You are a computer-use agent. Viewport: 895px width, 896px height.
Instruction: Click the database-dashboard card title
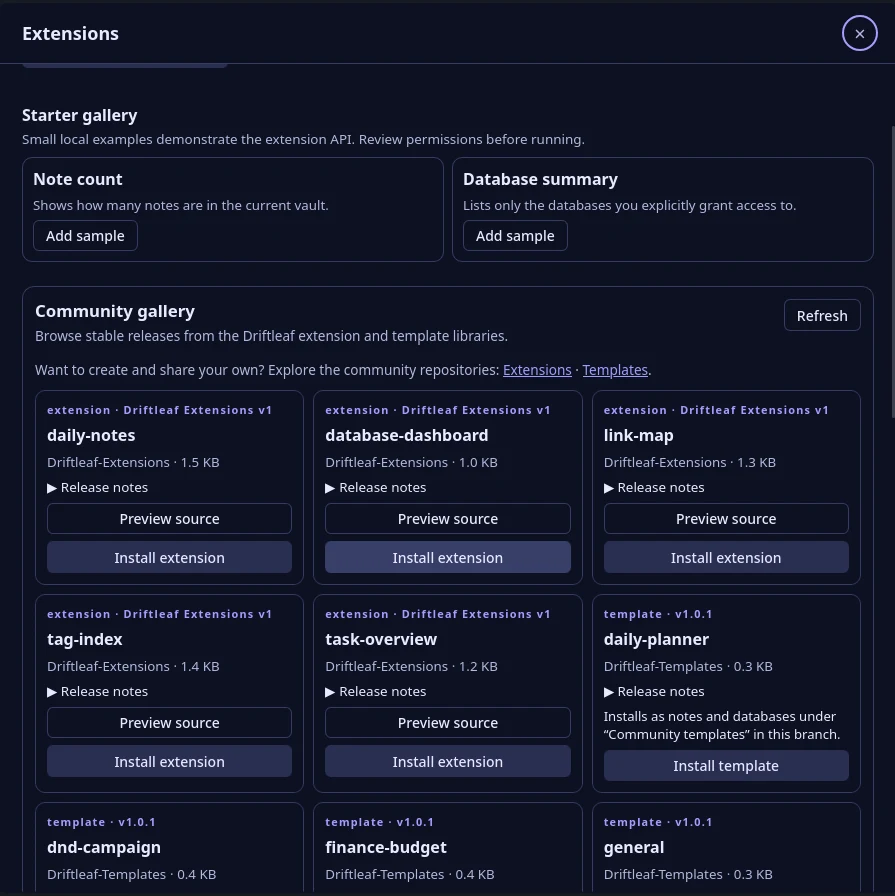pyautogui.click(x=406, y=435)
